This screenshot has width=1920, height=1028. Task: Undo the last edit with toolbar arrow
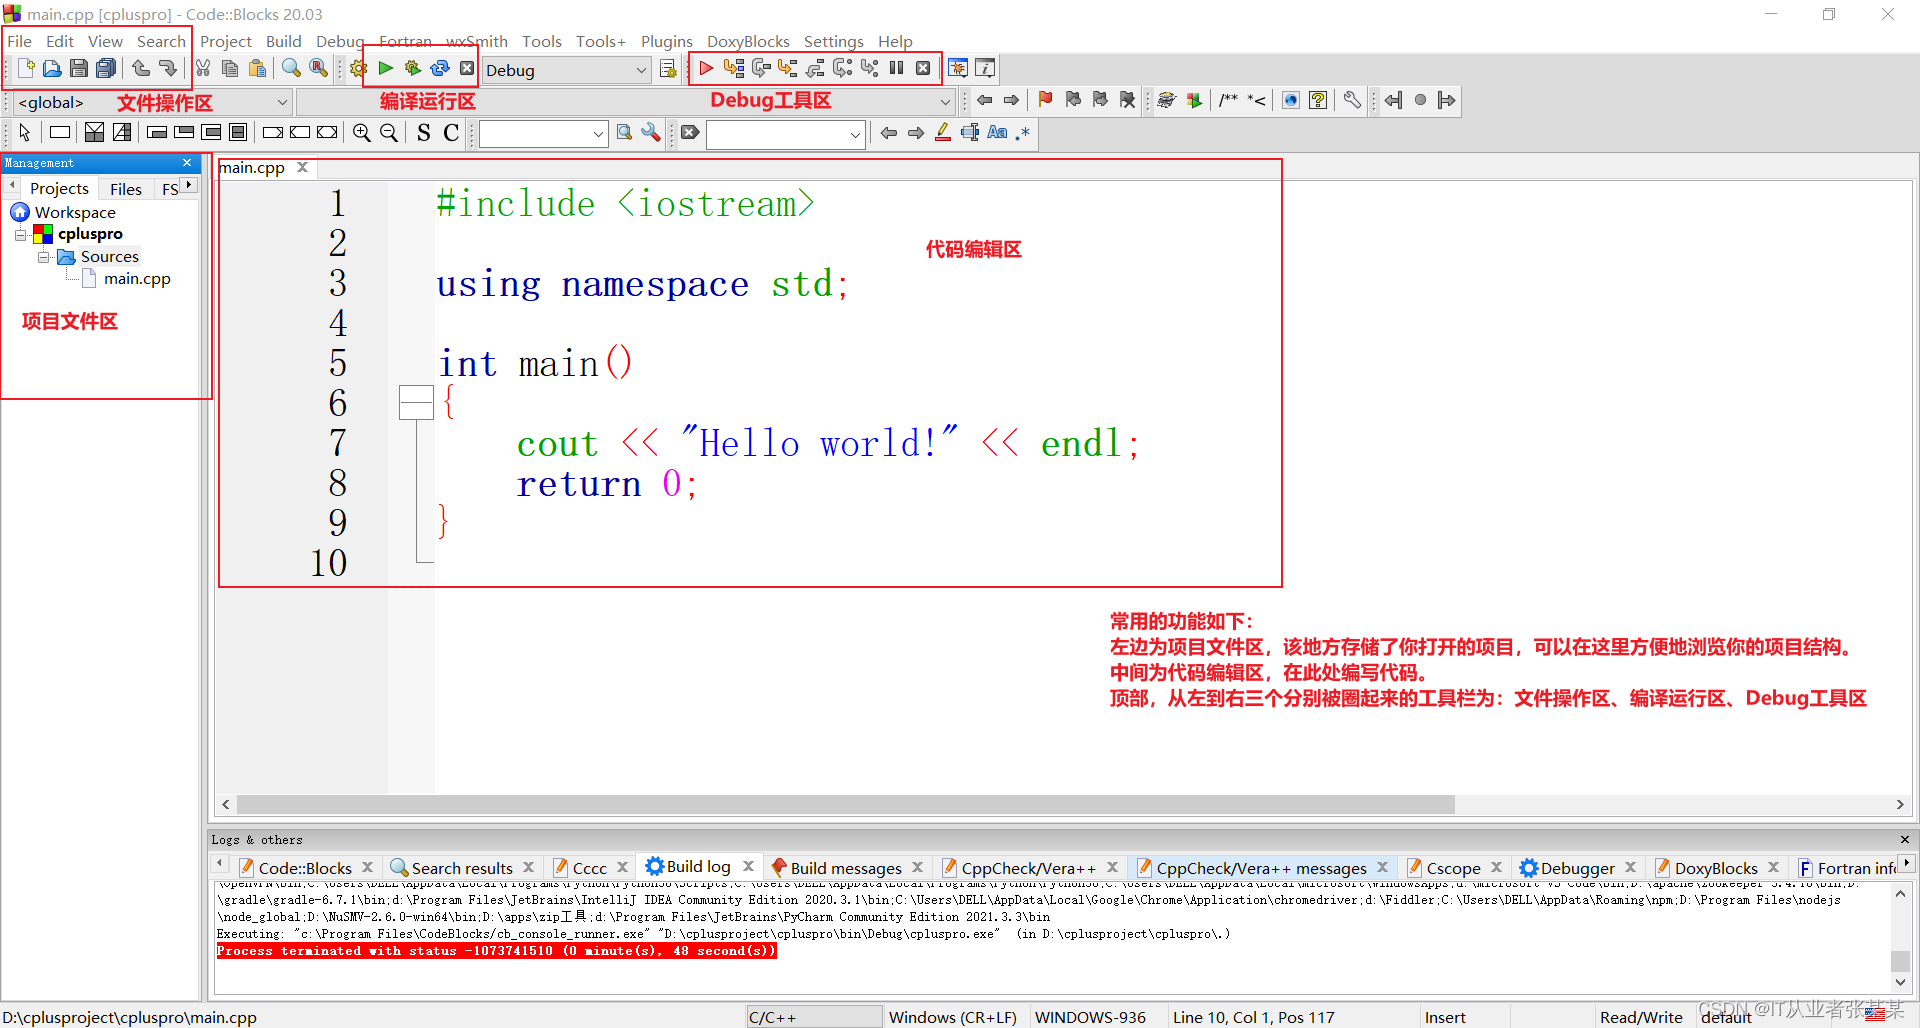[141, 68]
